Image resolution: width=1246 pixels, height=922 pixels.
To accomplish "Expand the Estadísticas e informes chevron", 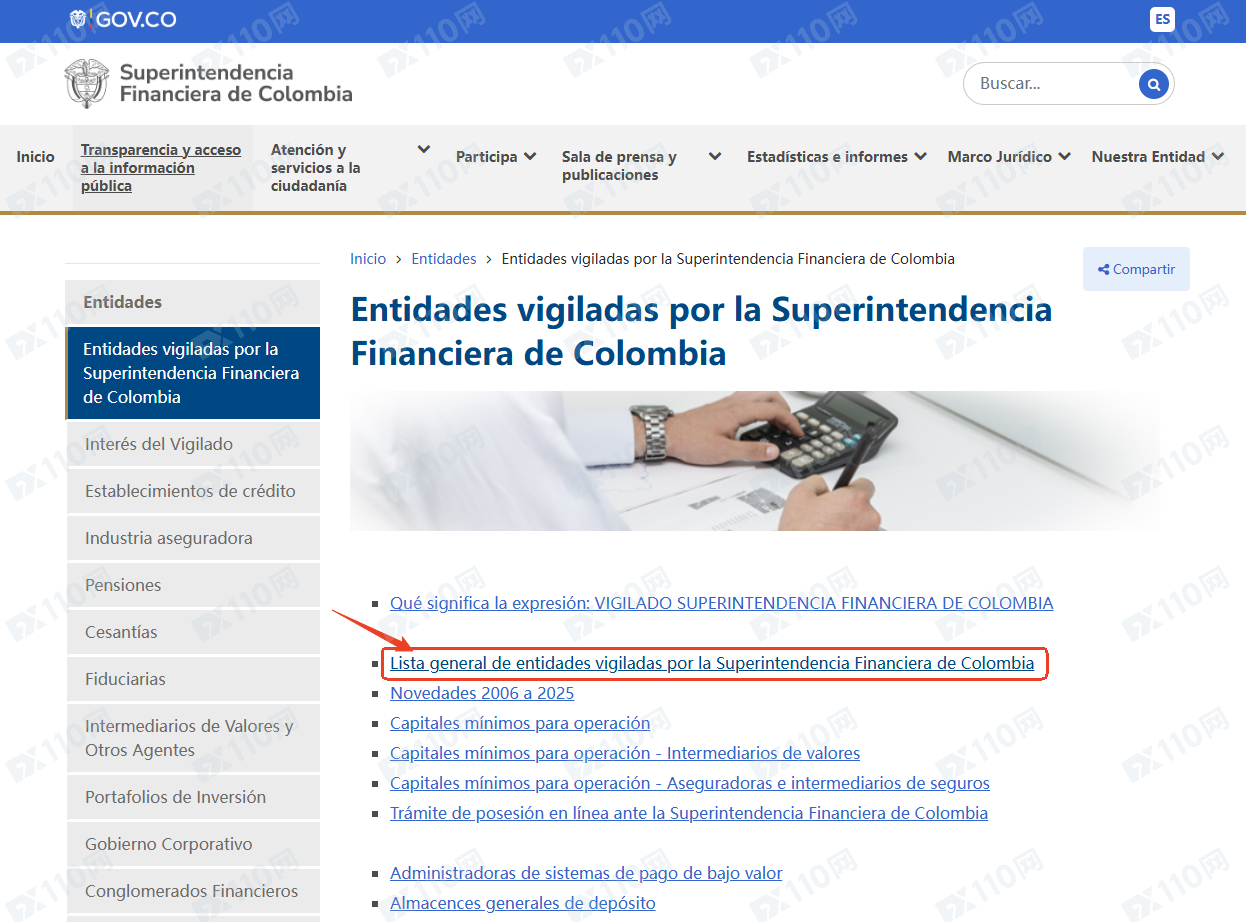I will 920,157.
